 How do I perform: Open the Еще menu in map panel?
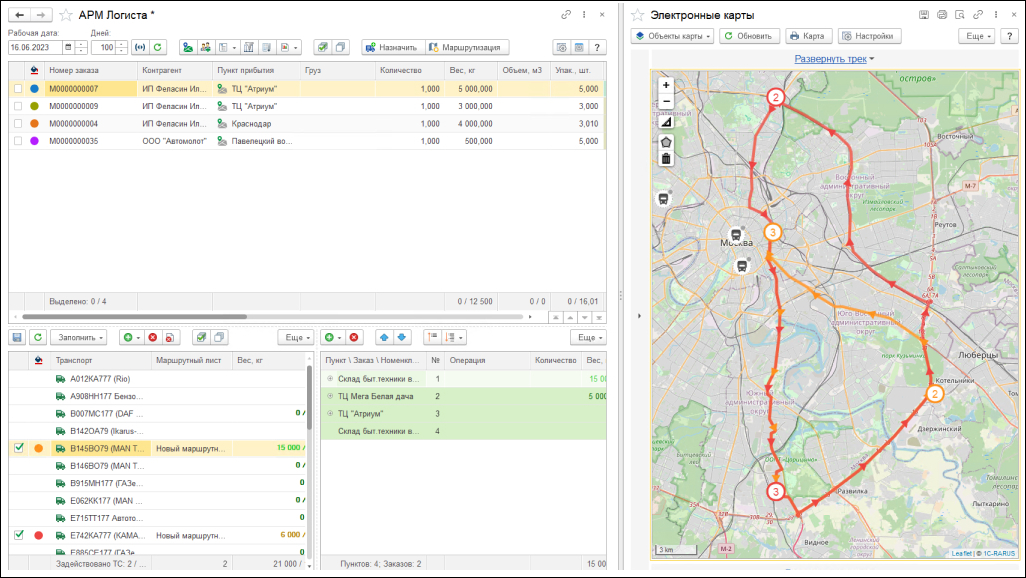tap(976, 36)
